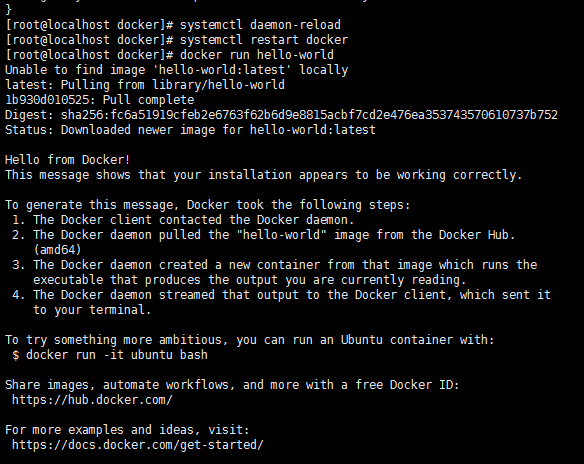
Task: Click step 3 about creating new container
Action: point(274,273)
